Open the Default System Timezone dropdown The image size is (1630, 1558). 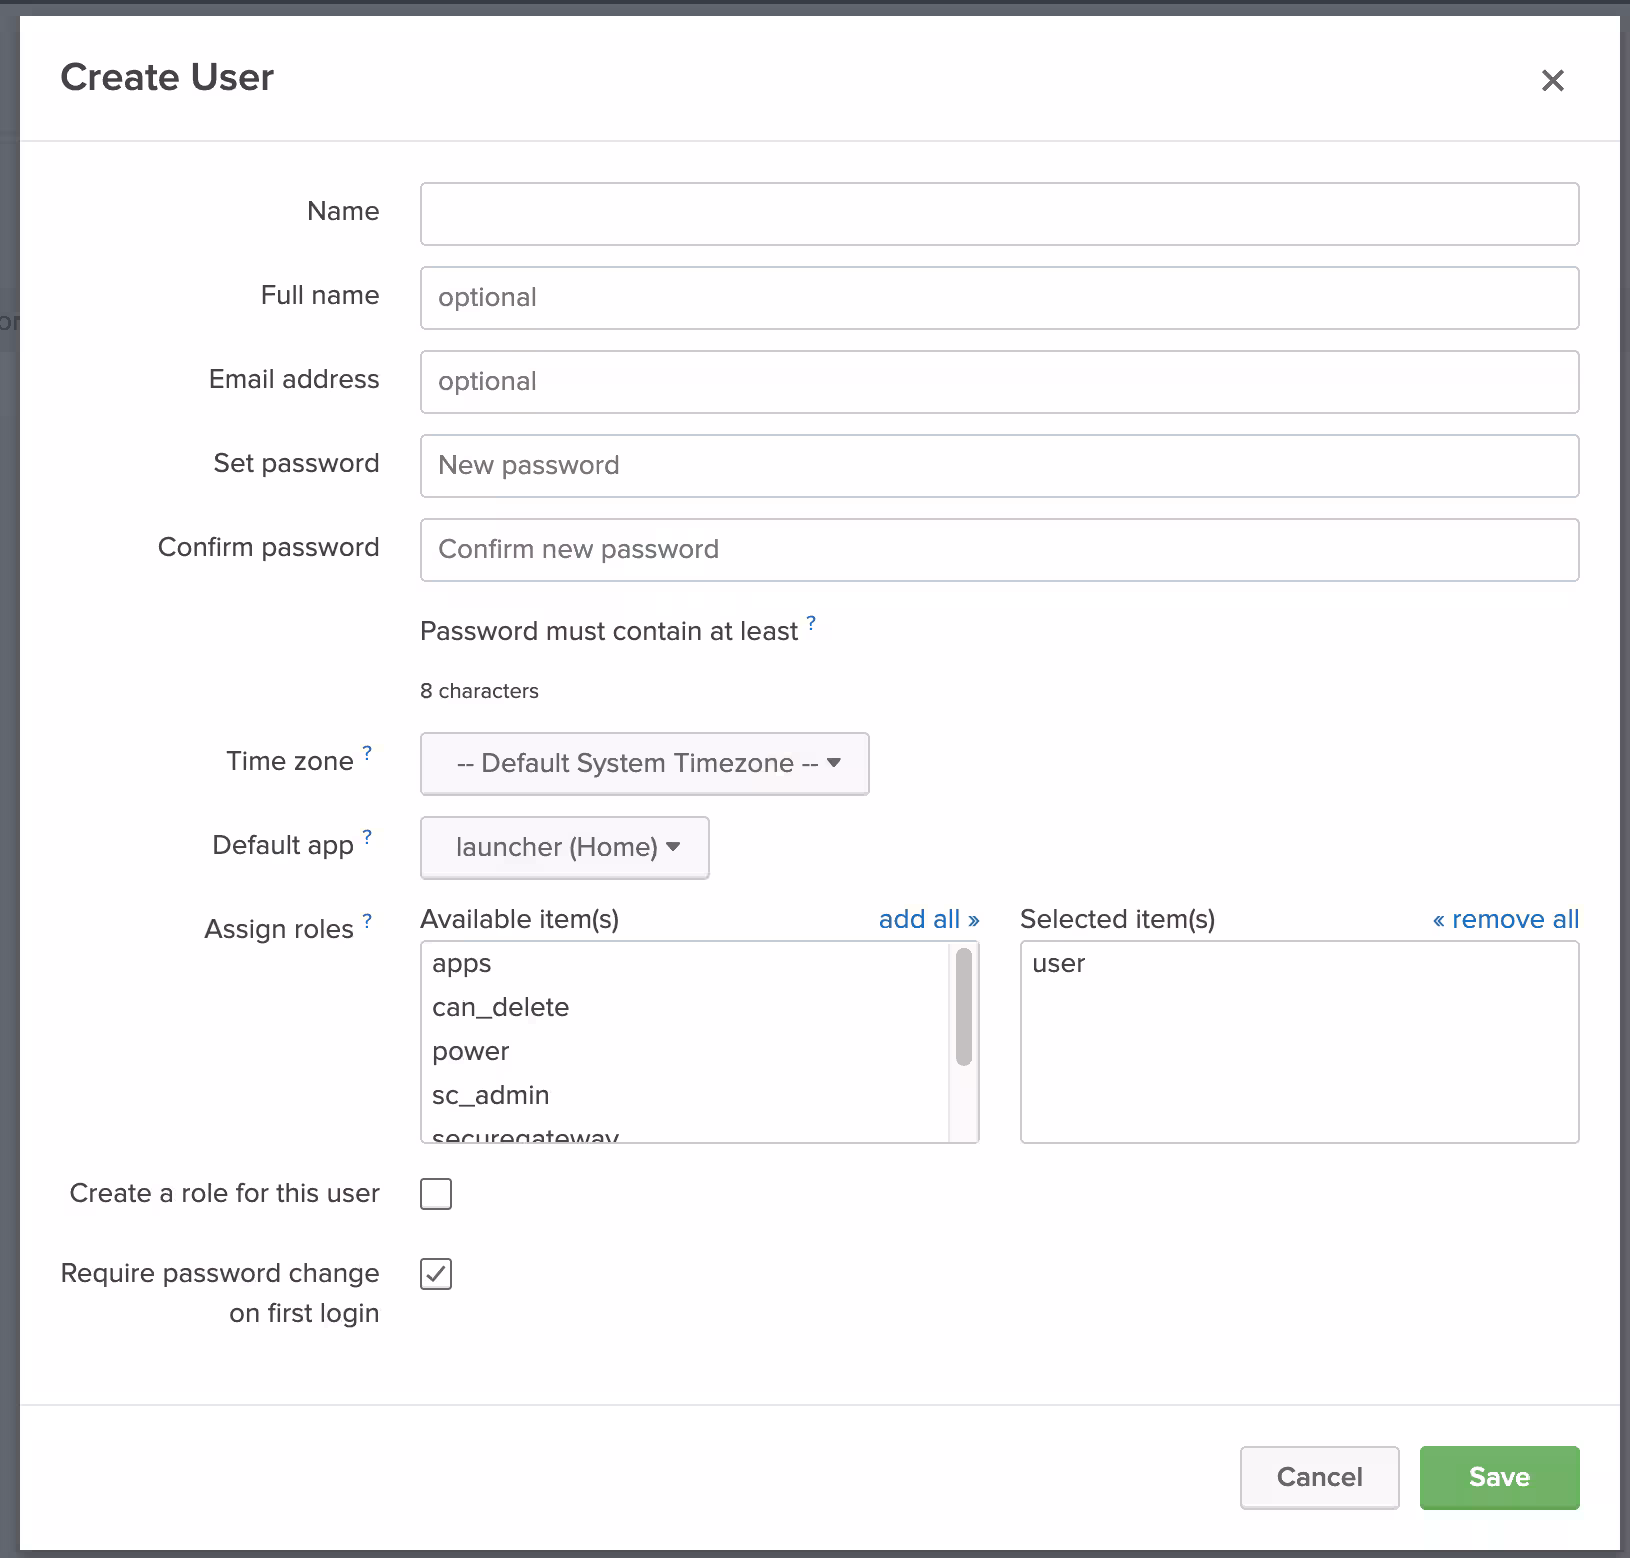[x=645, y=764]
